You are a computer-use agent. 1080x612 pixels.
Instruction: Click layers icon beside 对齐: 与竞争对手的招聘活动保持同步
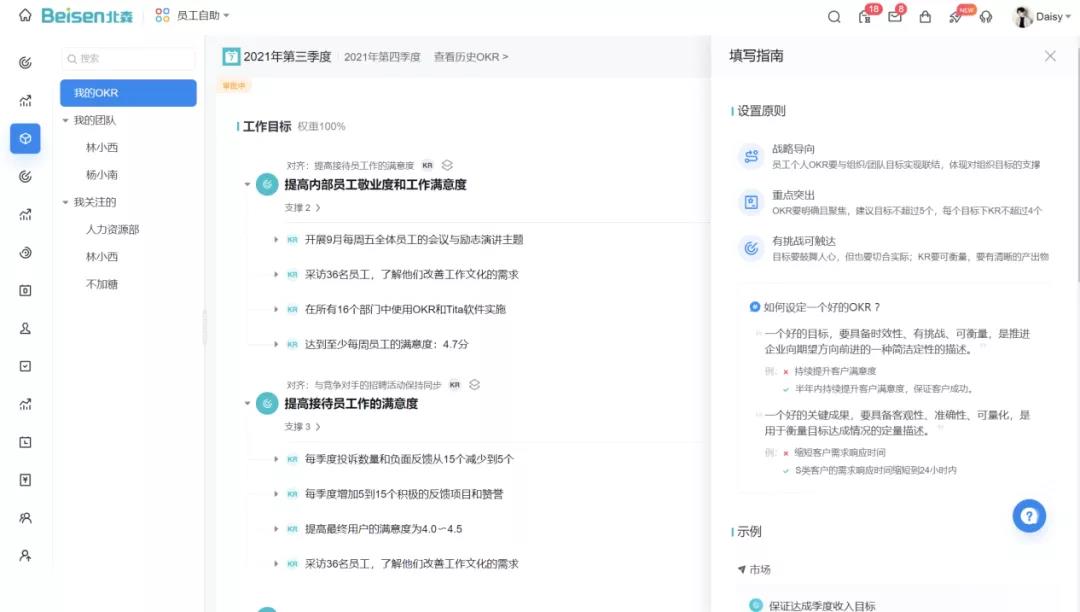(475, 385)
